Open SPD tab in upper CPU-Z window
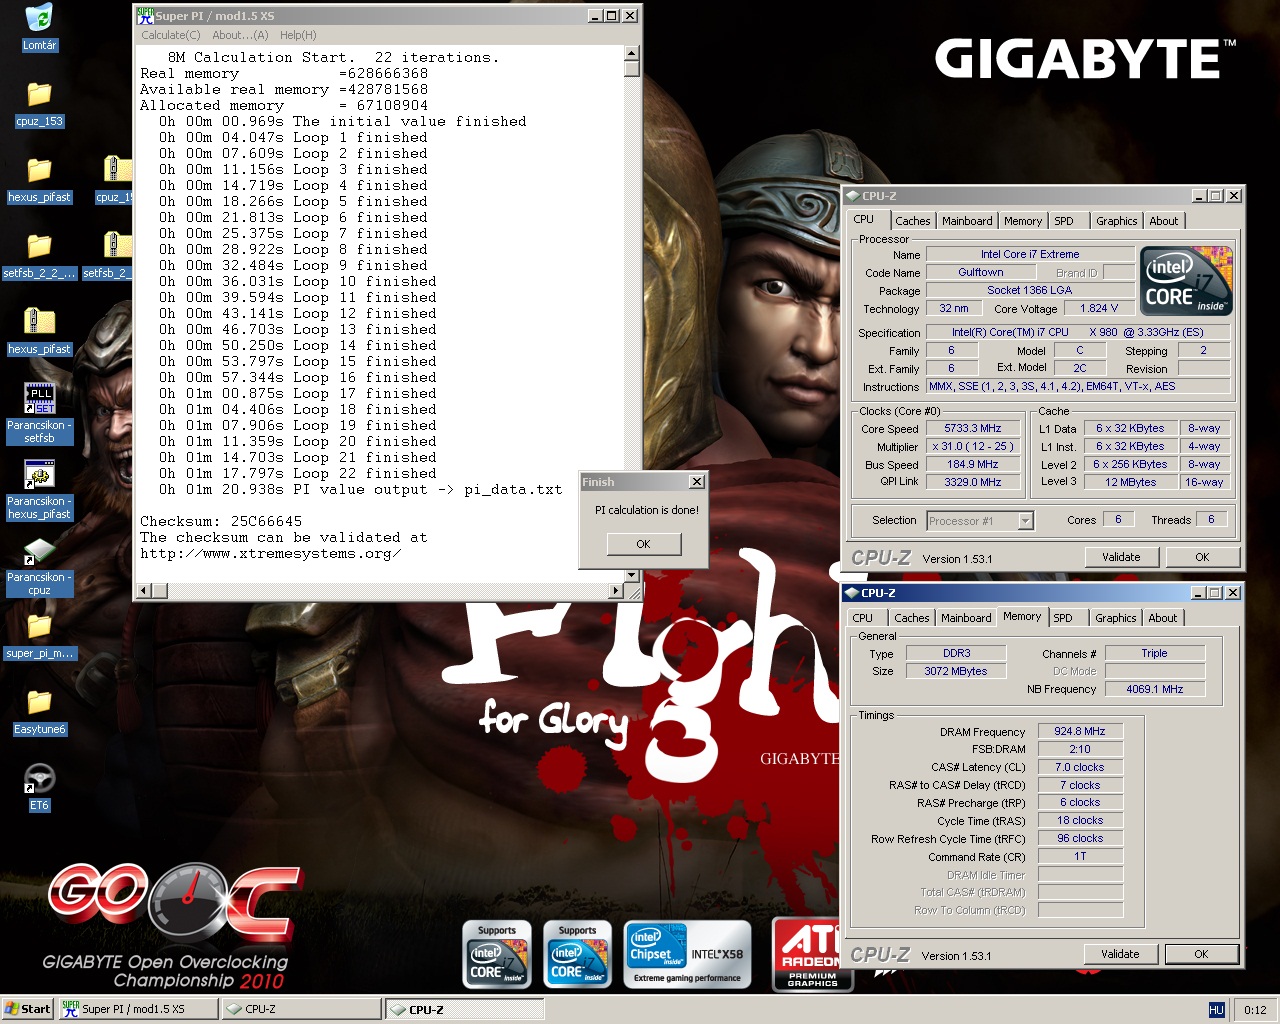Screen dimensions: 1280x1024 [1064, 221]
